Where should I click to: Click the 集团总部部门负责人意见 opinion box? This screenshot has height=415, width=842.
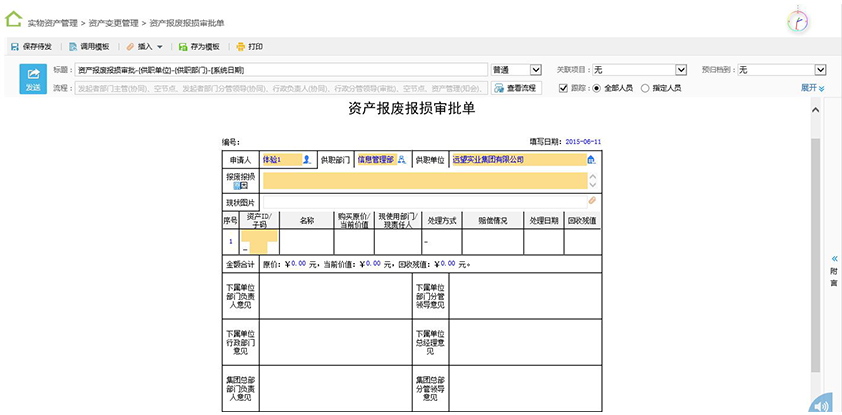coord(335,388)
